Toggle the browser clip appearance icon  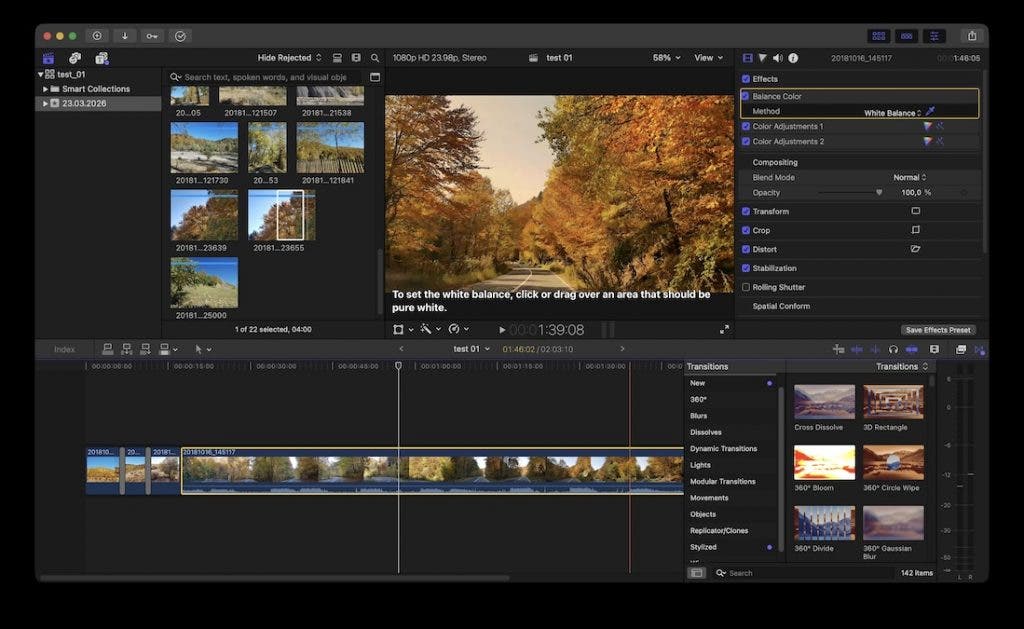coord(338,58)
